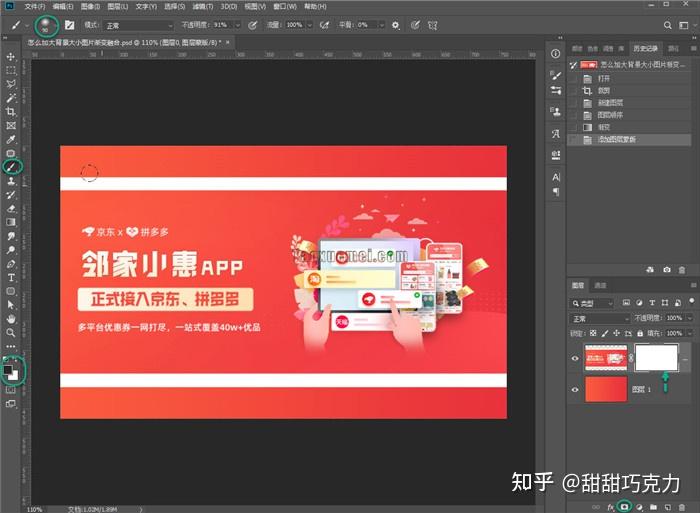Select the Magic Wand tool
This screenshot has height=513, width=700.
11,98
